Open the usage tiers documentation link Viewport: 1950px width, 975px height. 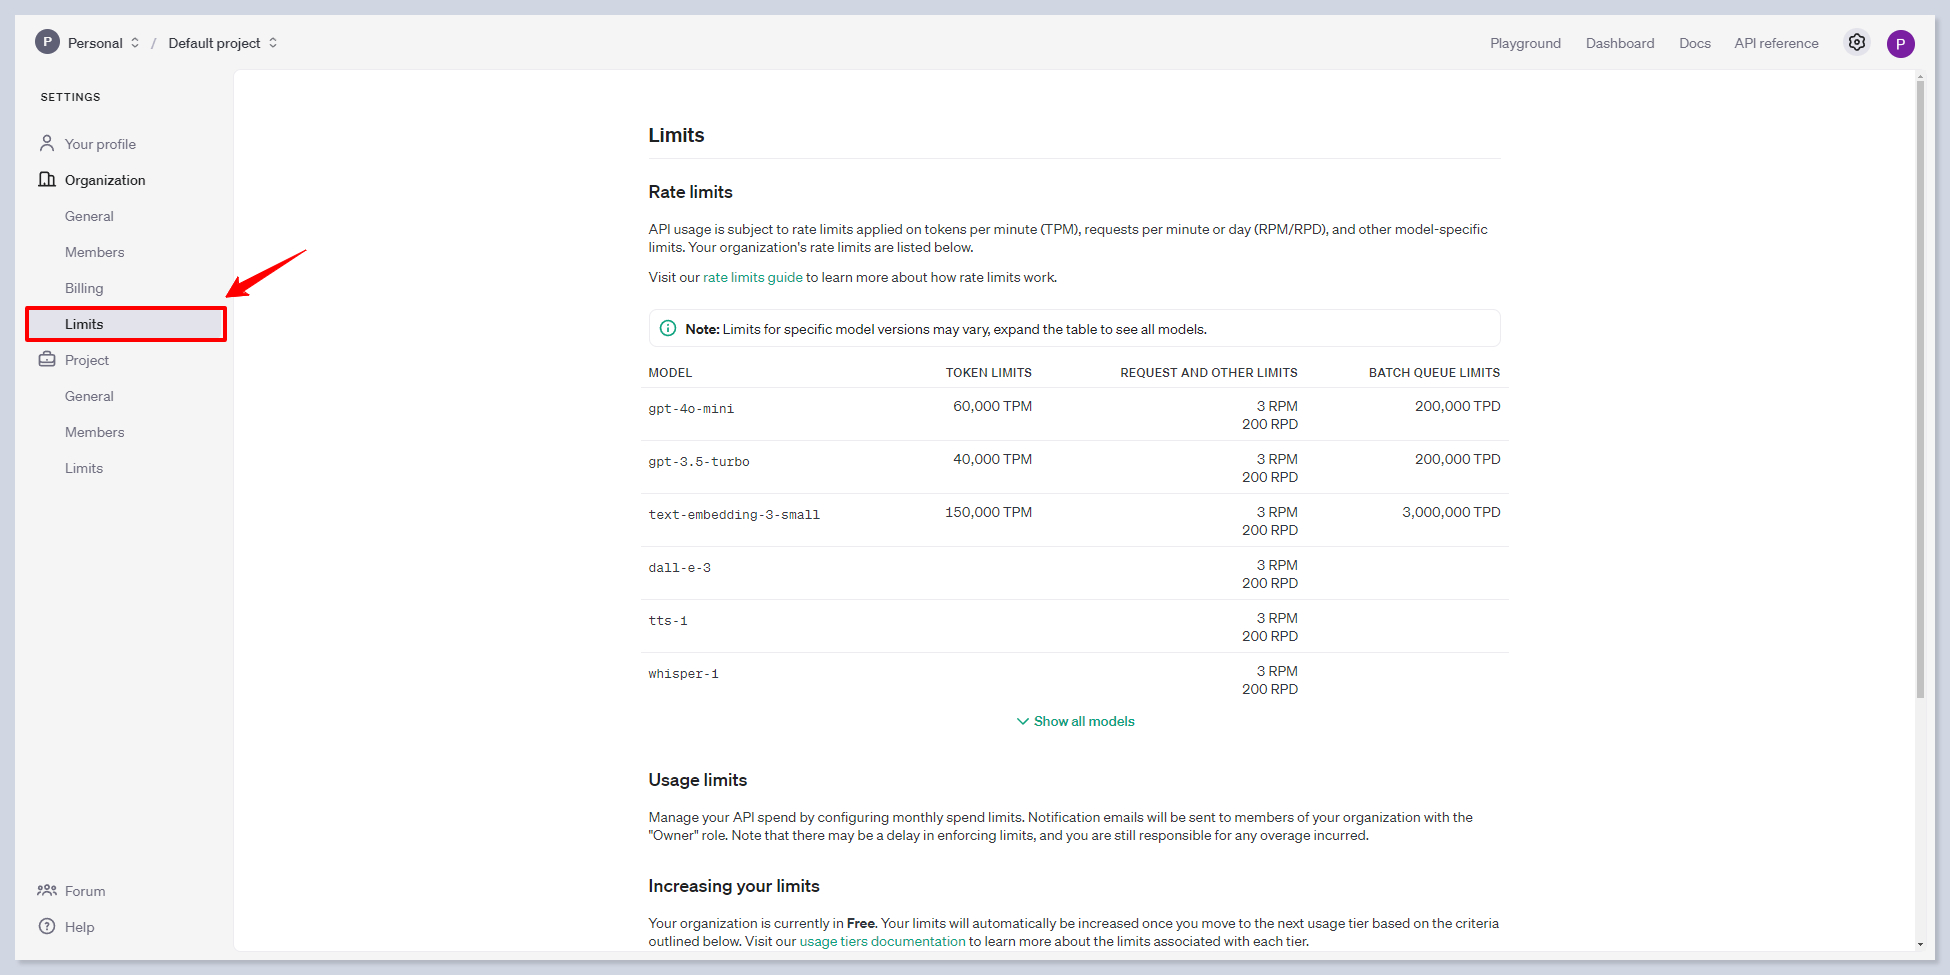(882, 941)
